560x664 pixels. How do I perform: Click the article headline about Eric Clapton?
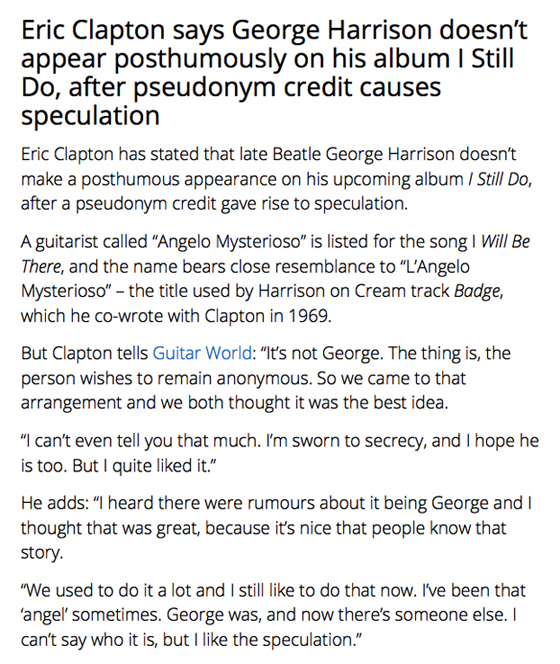(274, 72)
